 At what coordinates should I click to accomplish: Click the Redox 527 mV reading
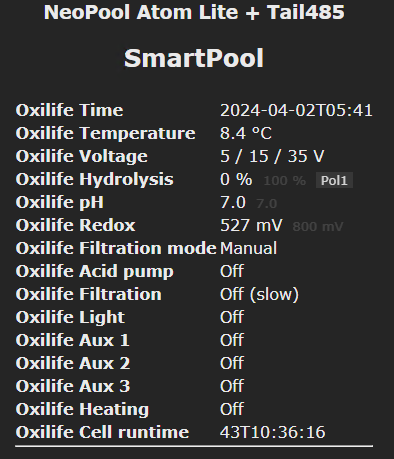coord(251,225)
